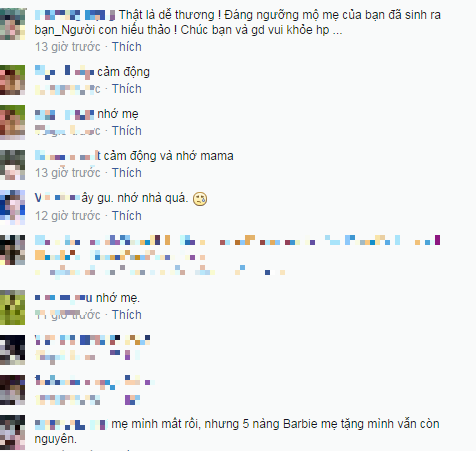Click the "13 giờ trước" timestamp below the "nhớ mama" comment

click(x=68, y=173)
